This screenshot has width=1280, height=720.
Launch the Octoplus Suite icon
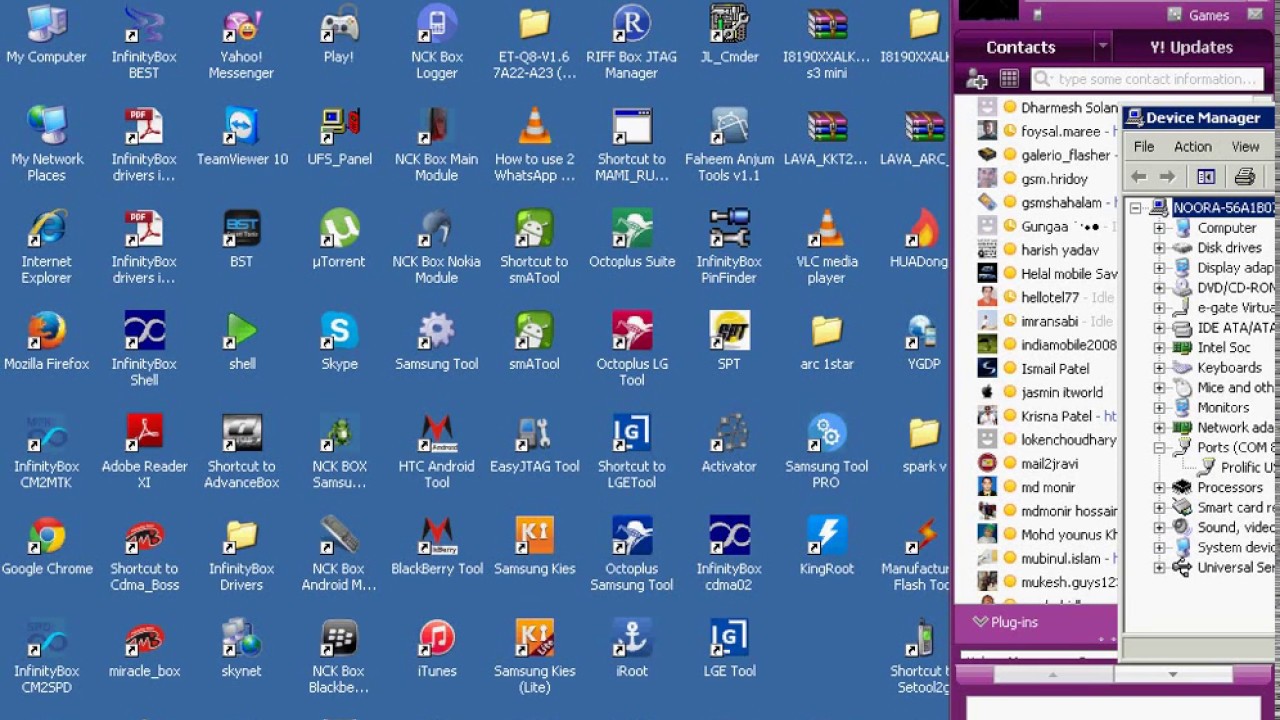click(x=632, y=238)
